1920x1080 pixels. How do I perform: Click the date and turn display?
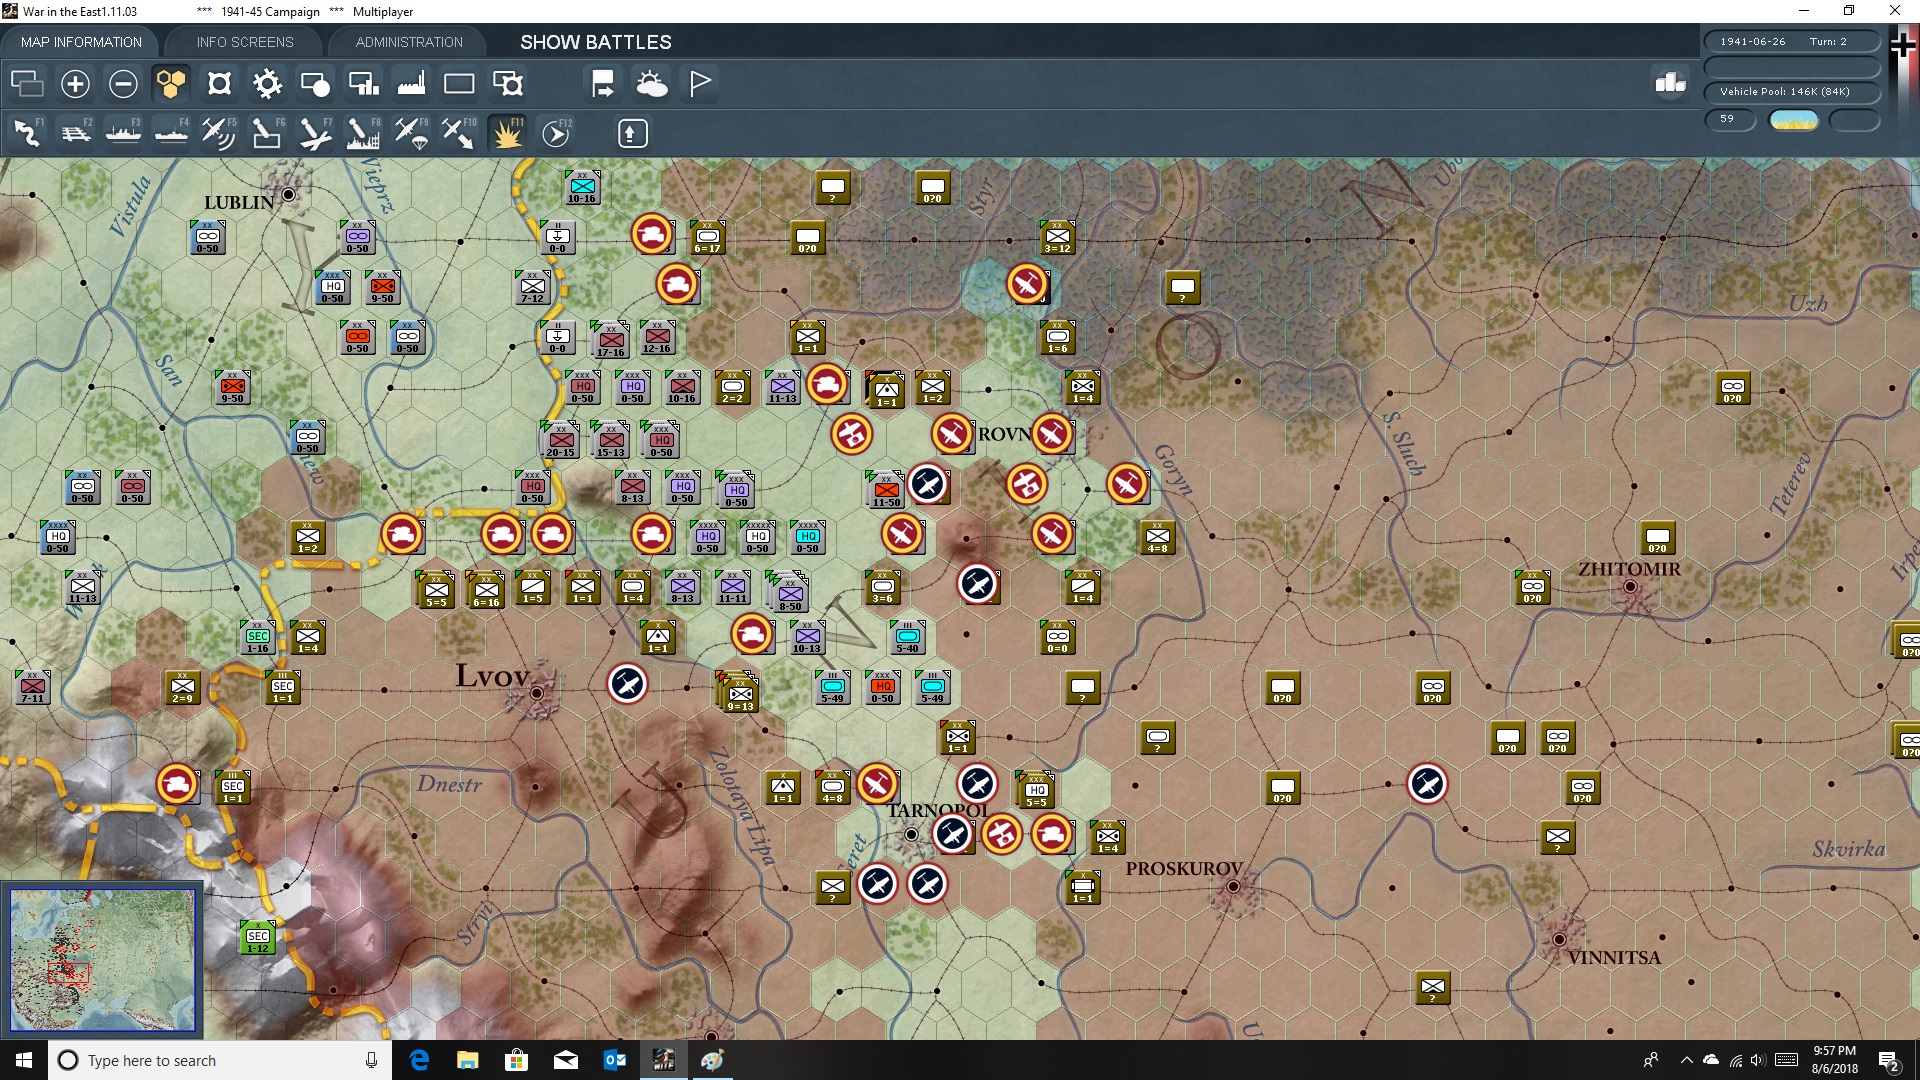coord(1791,41)
